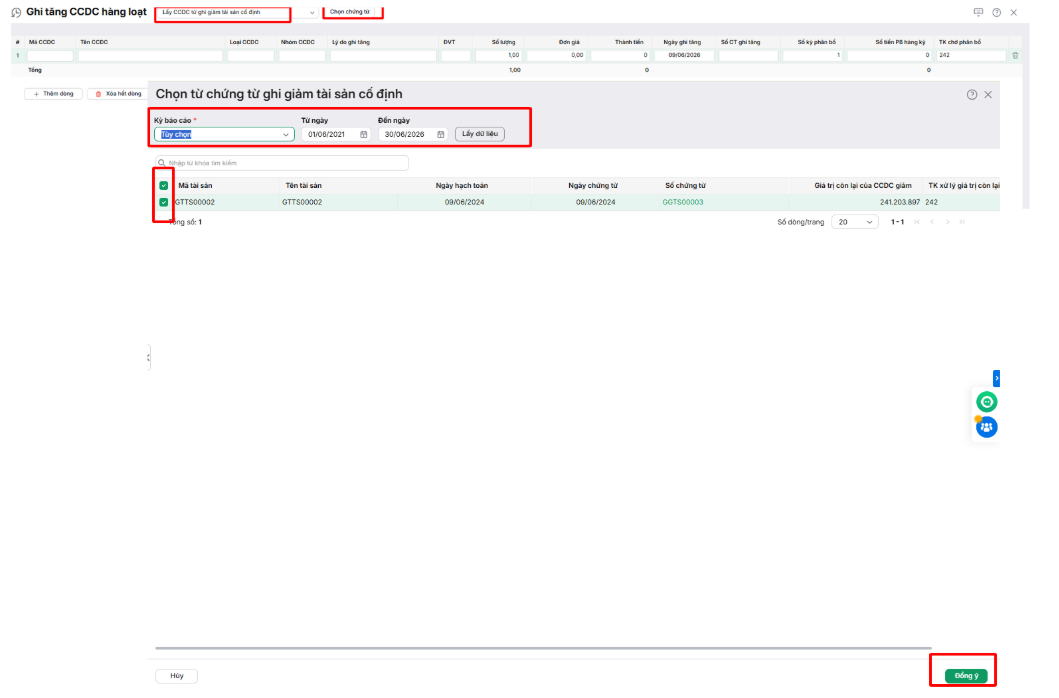The width and height of the screenshot is (1059, 698).
Task: Go to previous page of results
Action: [932, 222]
